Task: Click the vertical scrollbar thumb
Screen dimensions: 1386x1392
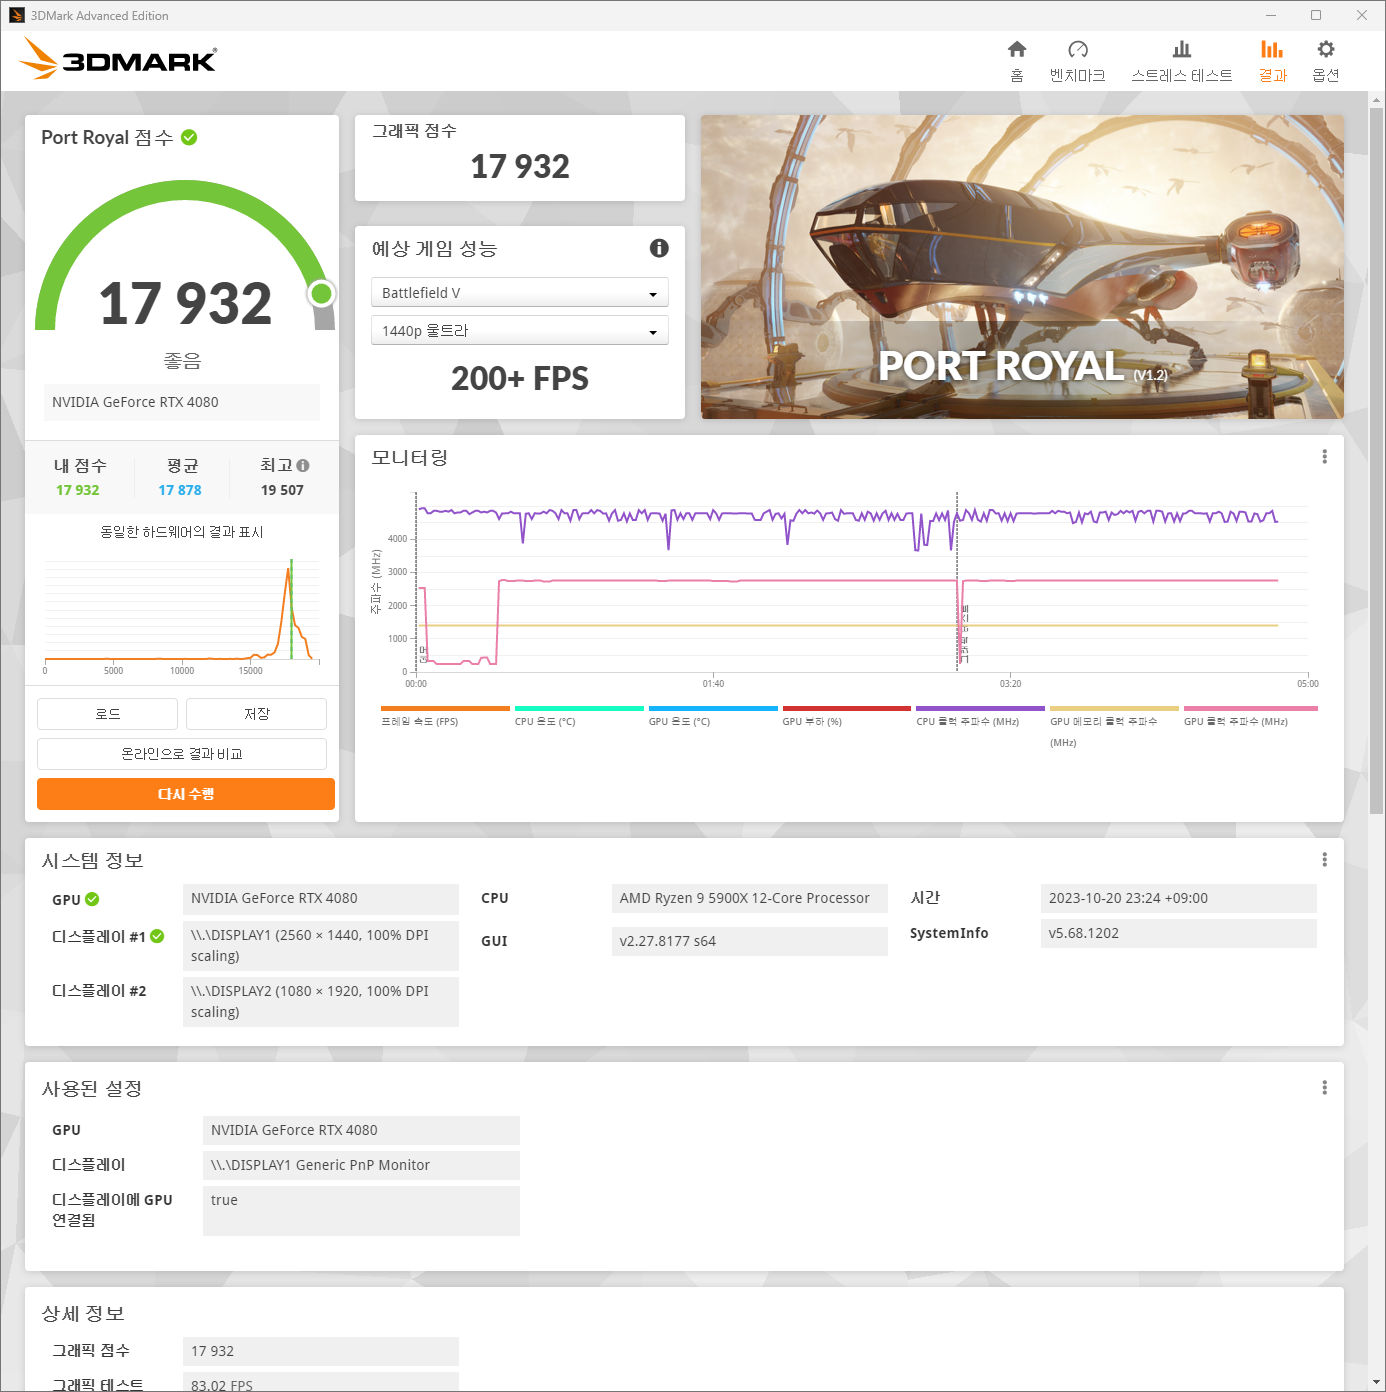Action: (1377, 460)
